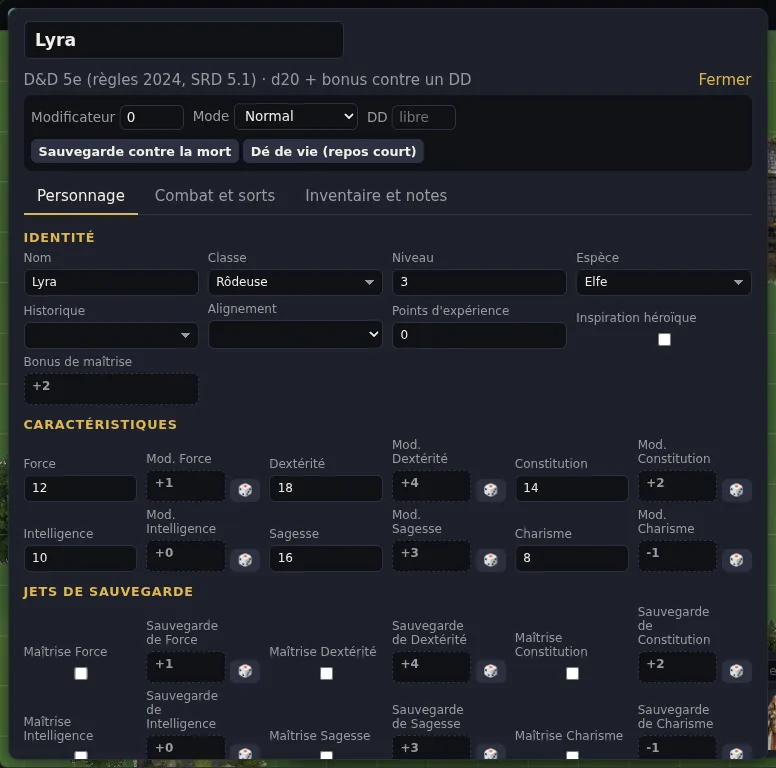Click the Dé de vie (repos court) button

(333, 151)
